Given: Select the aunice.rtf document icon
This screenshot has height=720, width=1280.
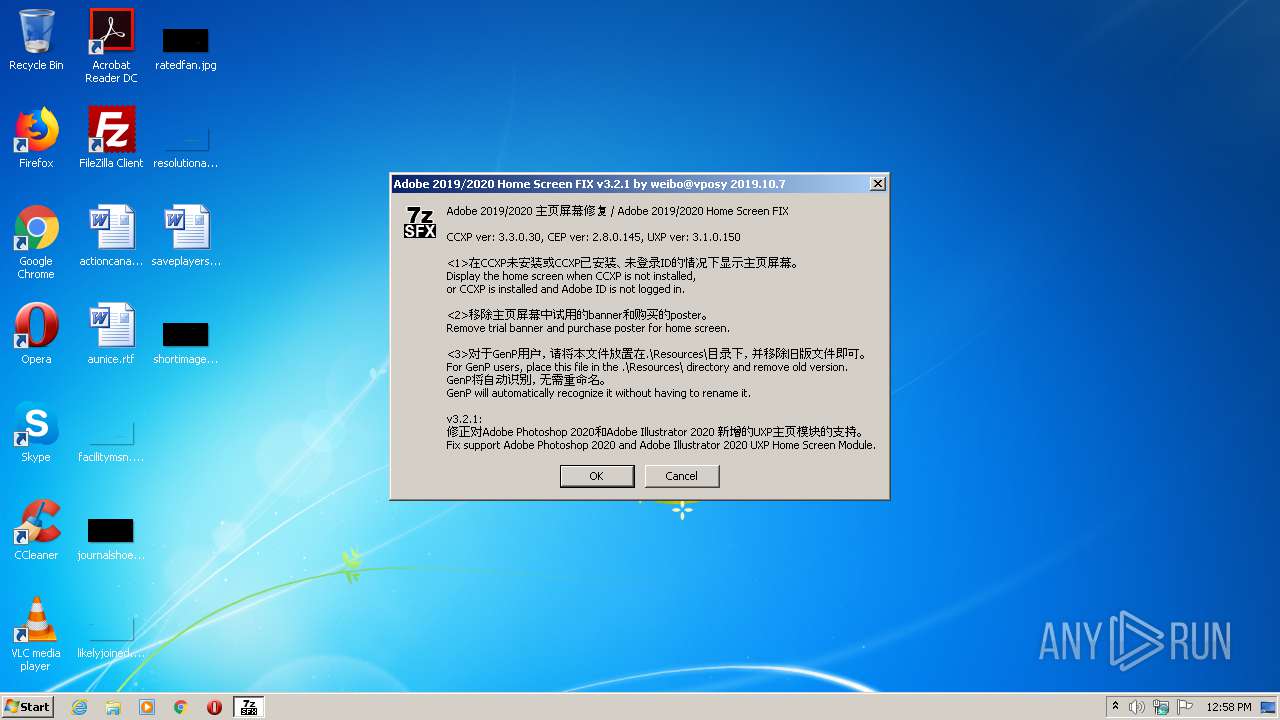Looking at the screenshot, I should point(111,334).
